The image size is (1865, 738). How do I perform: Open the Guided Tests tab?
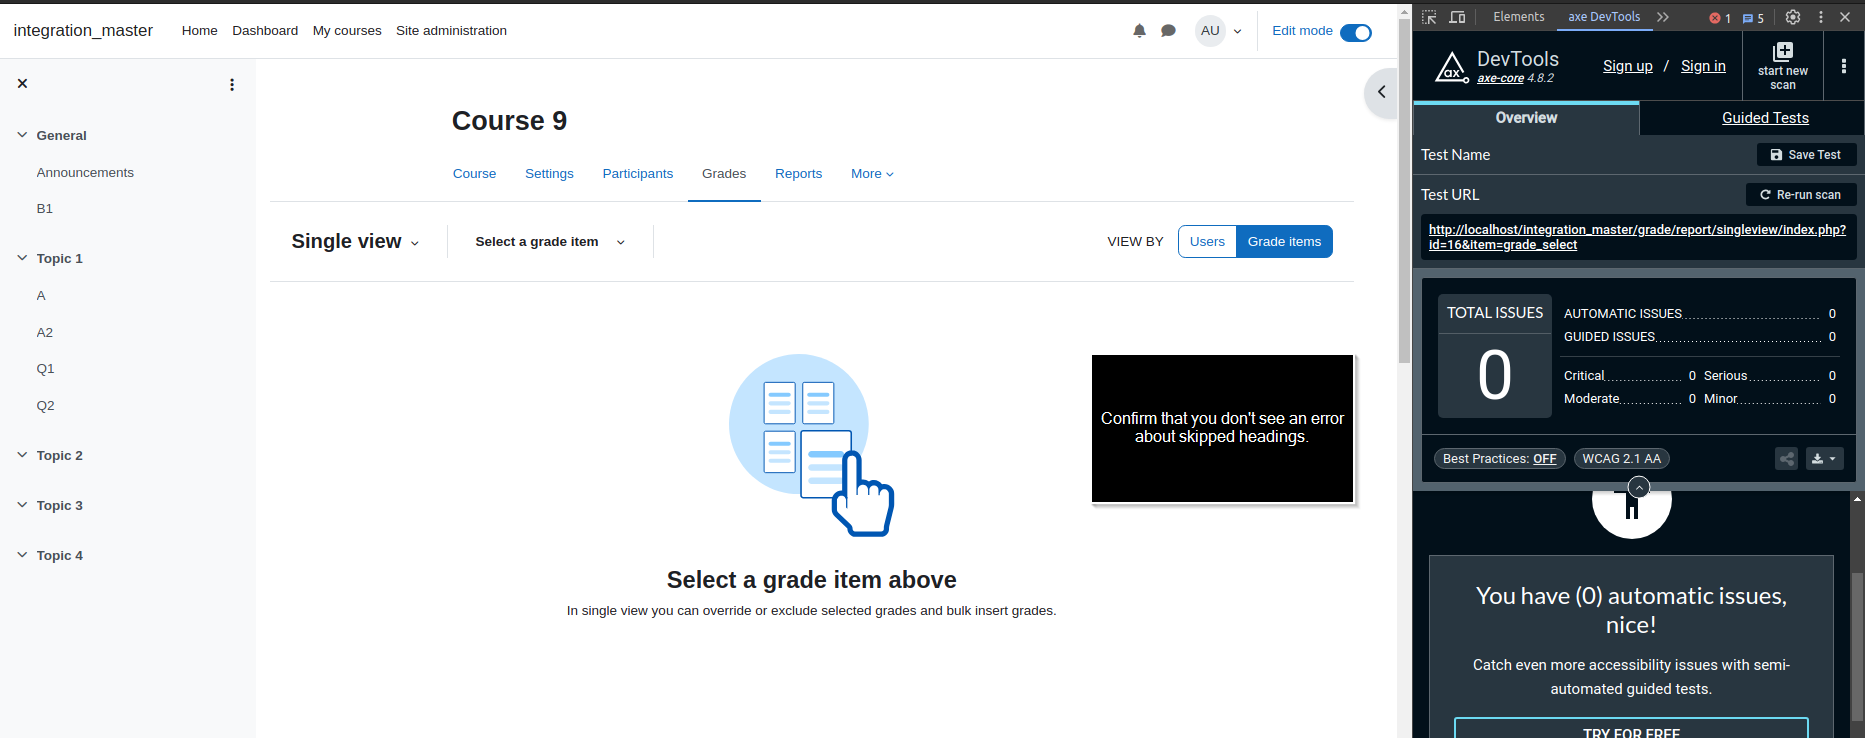(x=1765, y=118)
